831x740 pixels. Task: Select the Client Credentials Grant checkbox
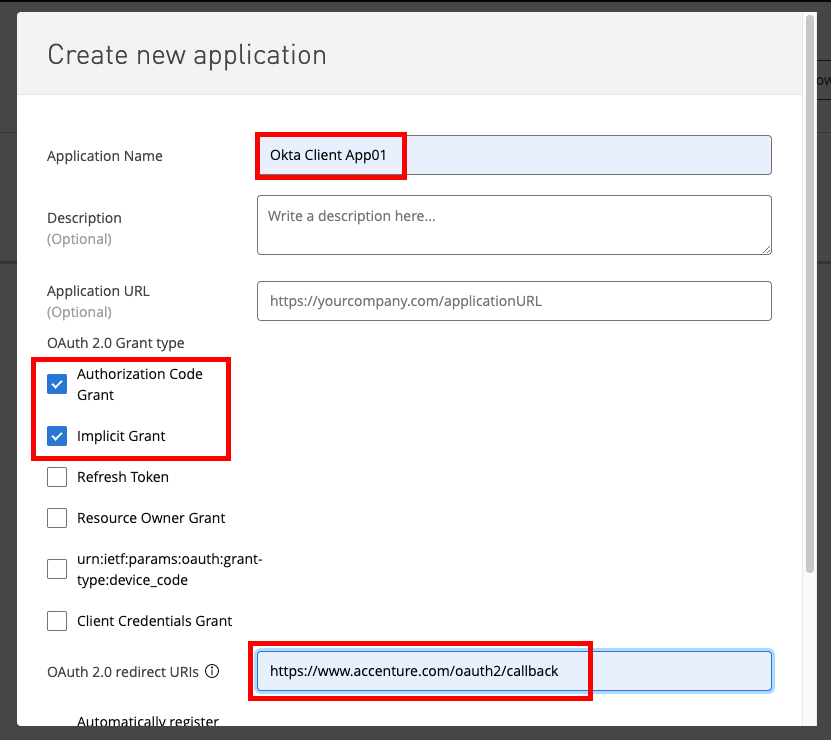pyautogui.click(x=58, y=621)
